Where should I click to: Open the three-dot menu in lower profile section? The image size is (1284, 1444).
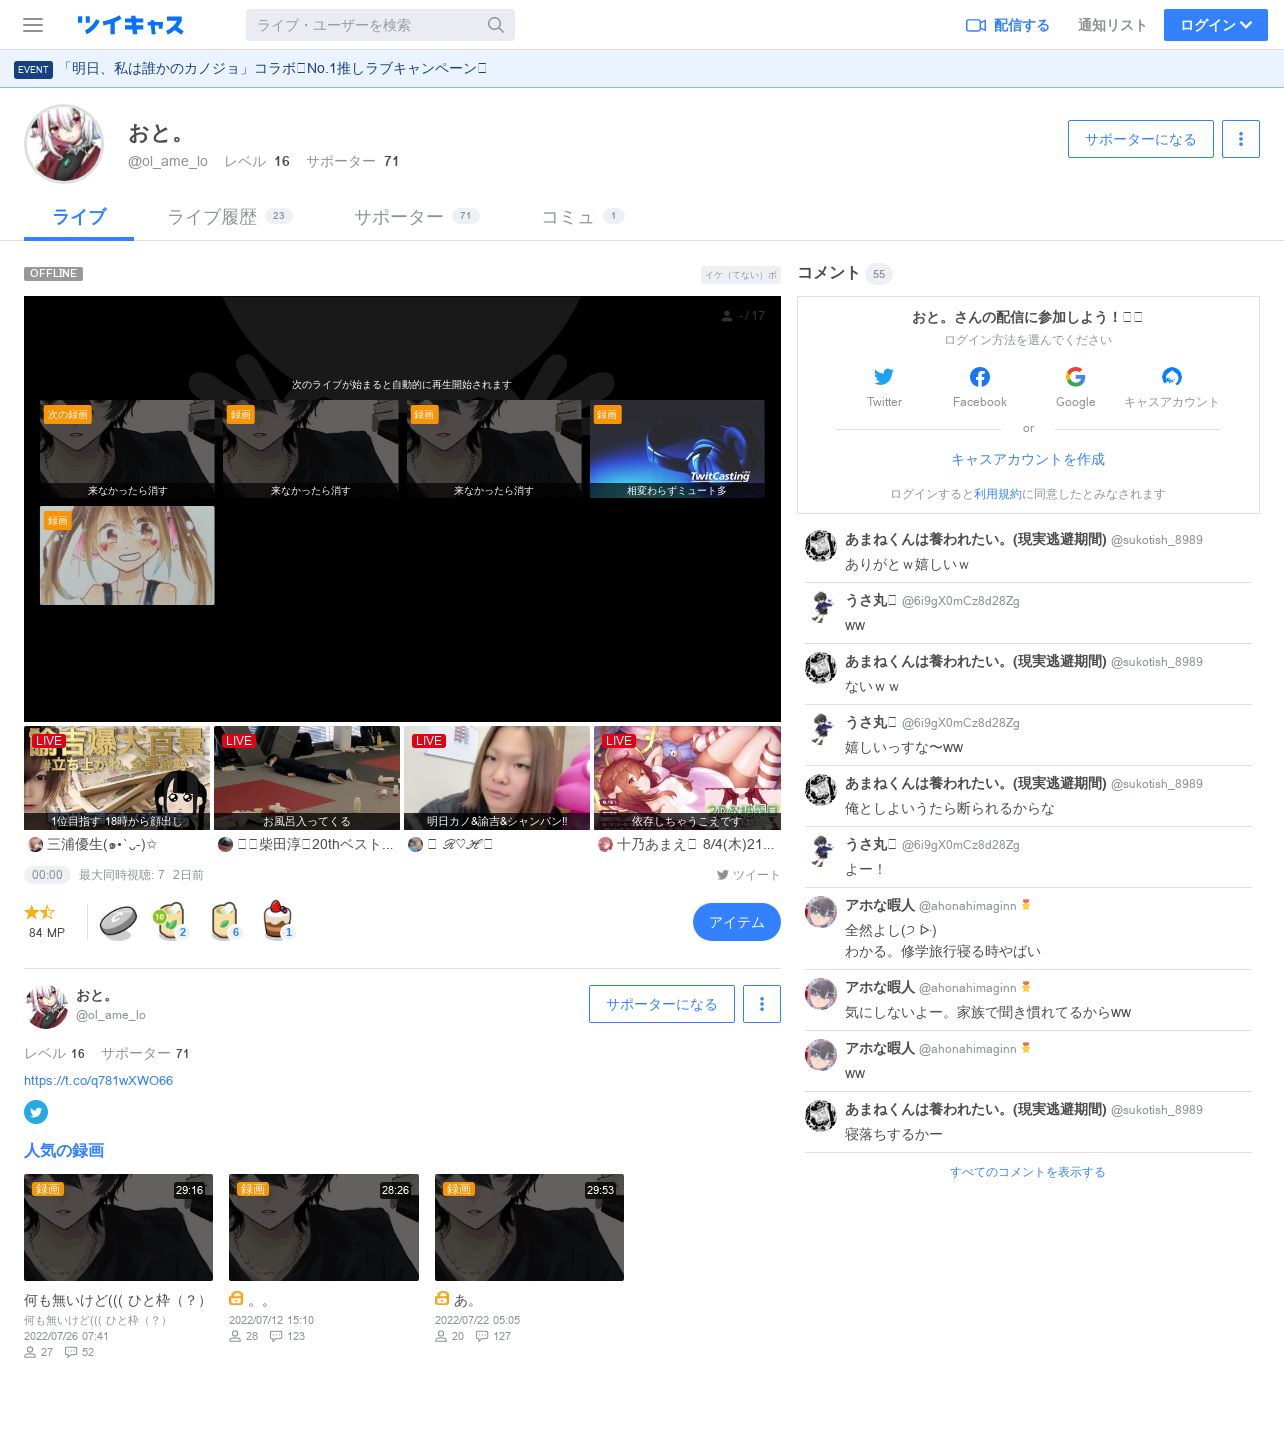(762, 1004)
